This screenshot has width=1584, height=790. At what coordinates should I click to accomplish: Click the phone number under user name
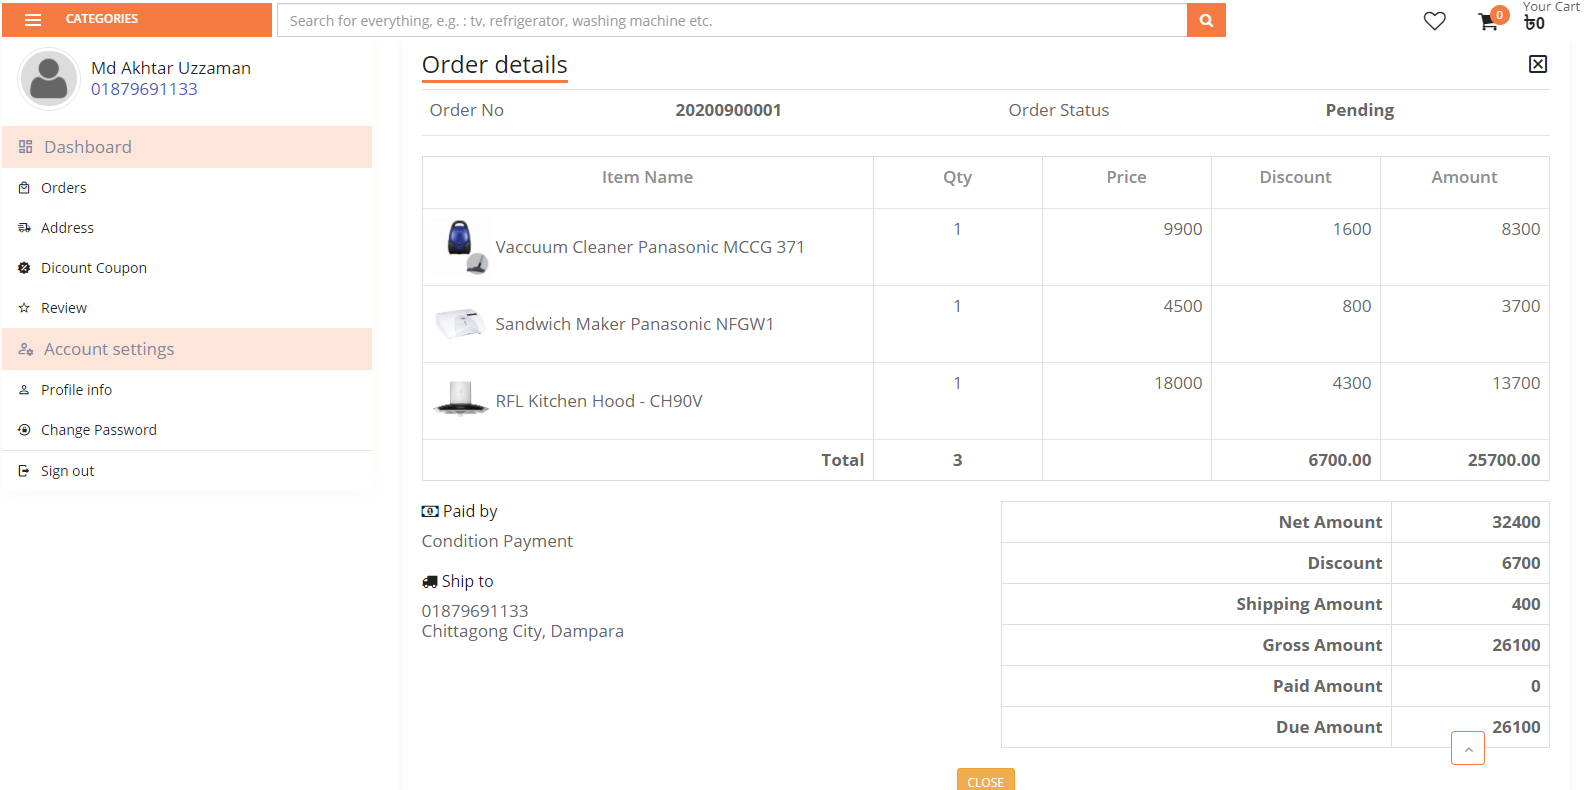[144, 89]
